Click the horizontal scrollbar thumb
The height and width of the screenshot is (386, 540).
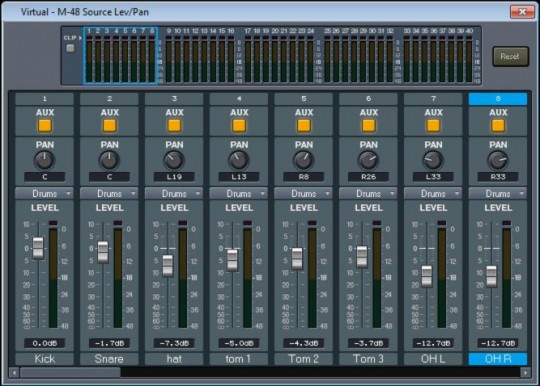[x=70, y=373]
